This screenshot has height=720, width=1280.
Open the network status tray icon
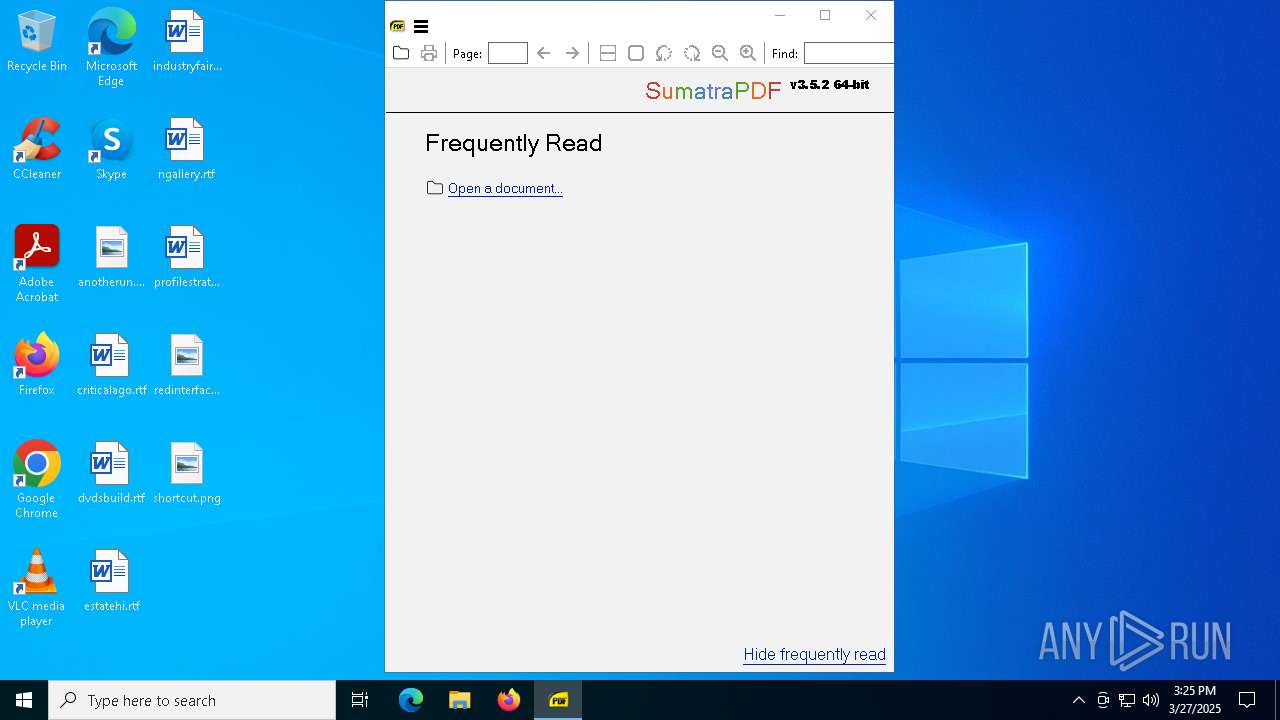pyautogui.click(x=1127, y=700)
